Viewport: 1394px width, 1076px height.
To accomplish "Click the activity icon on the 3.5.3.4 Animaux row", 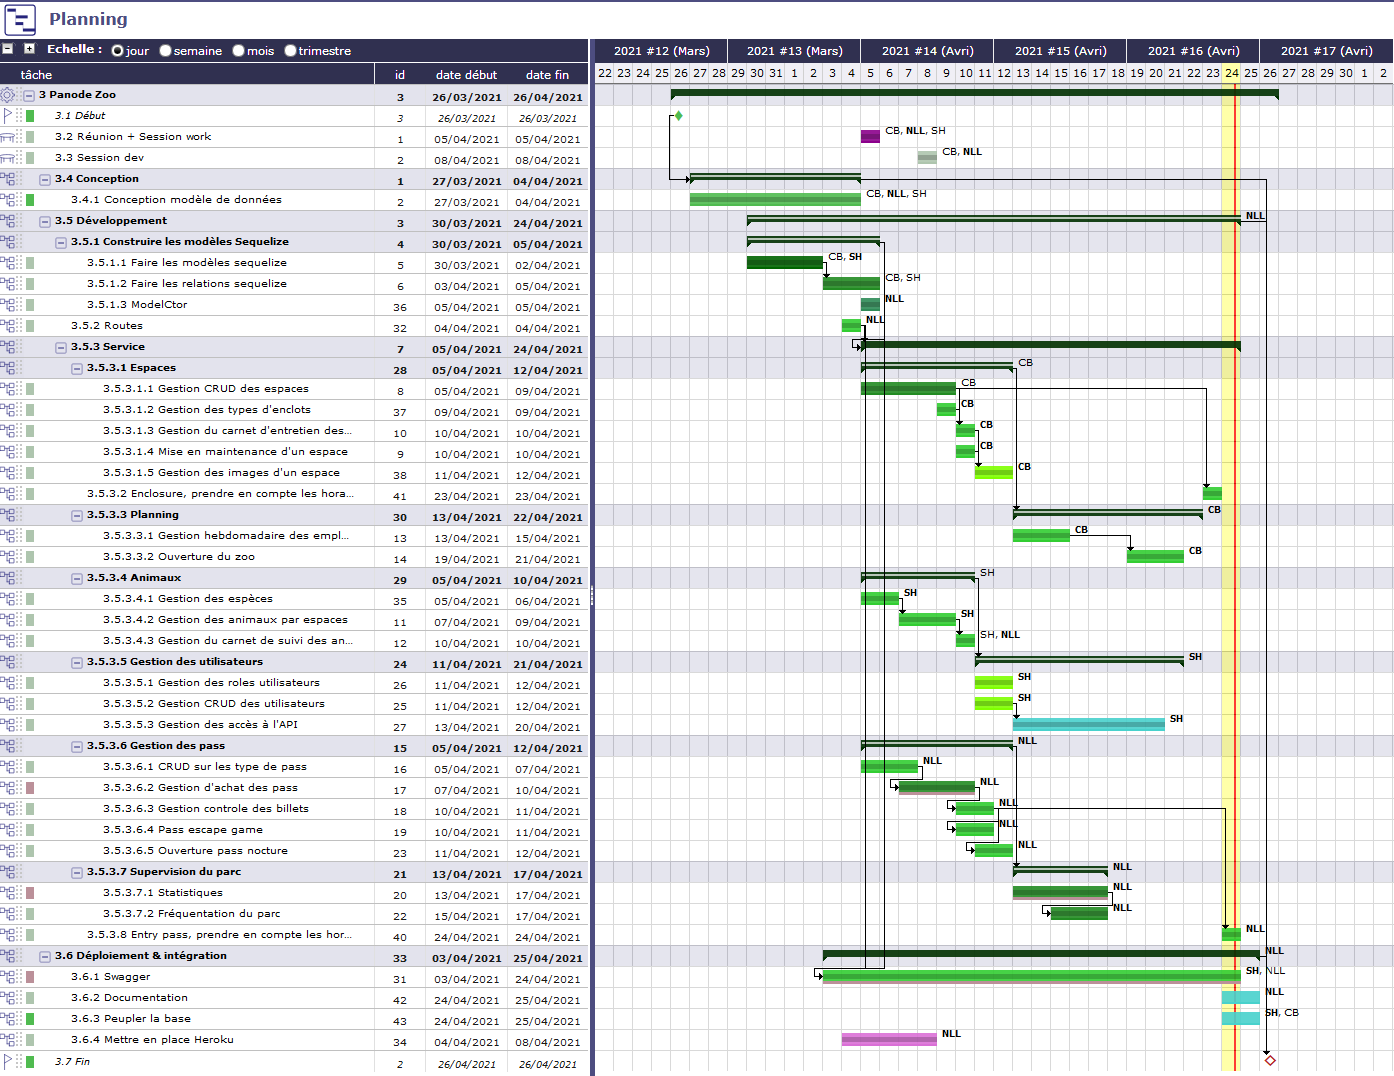I will (9, 578).
